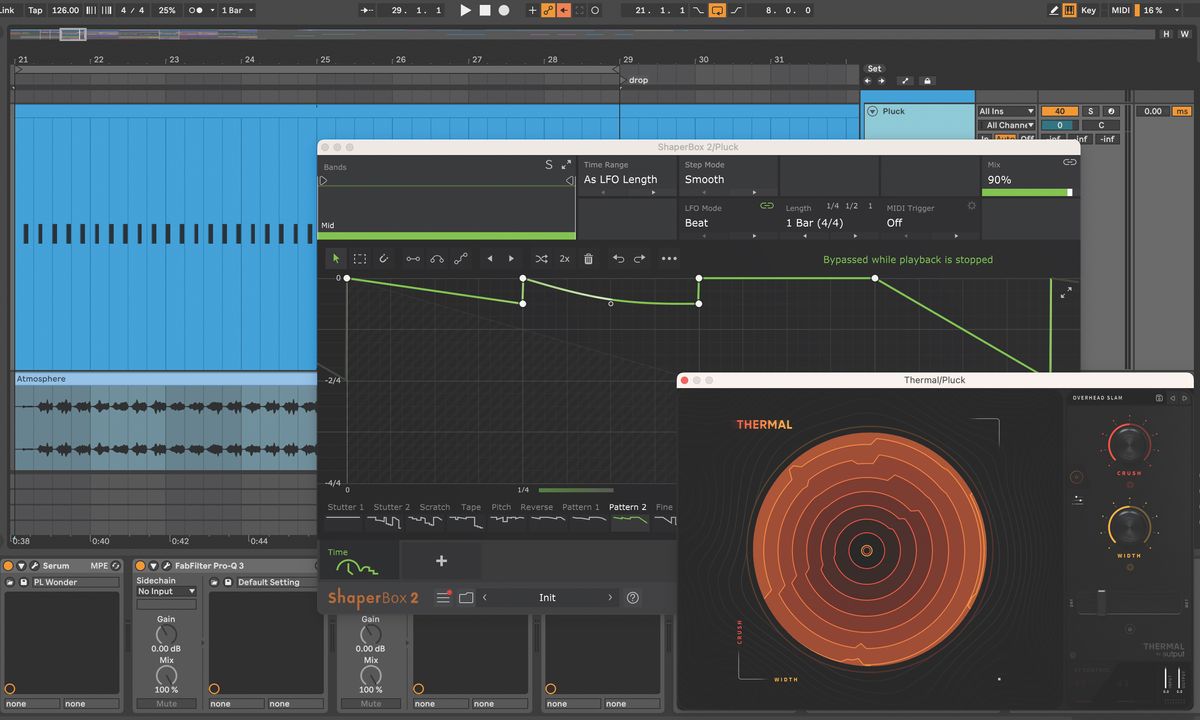The width and height of the screenshot is (1200, 720).
Task: Select the pointer tool in ShaperBox
Action: 337,259
